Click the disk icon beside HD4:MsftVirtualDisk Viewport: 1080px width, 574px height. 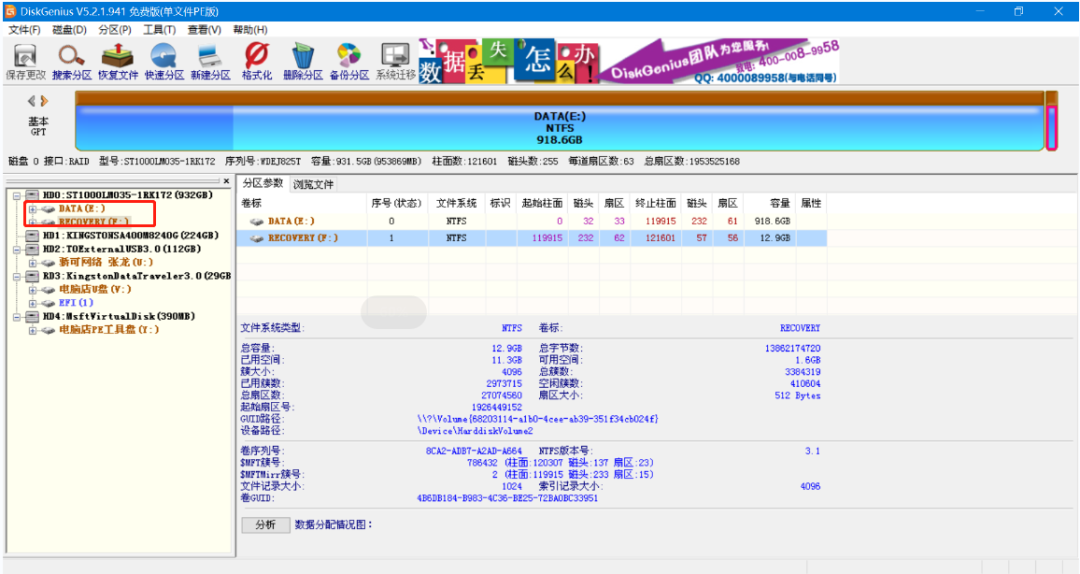pos(32,317)
